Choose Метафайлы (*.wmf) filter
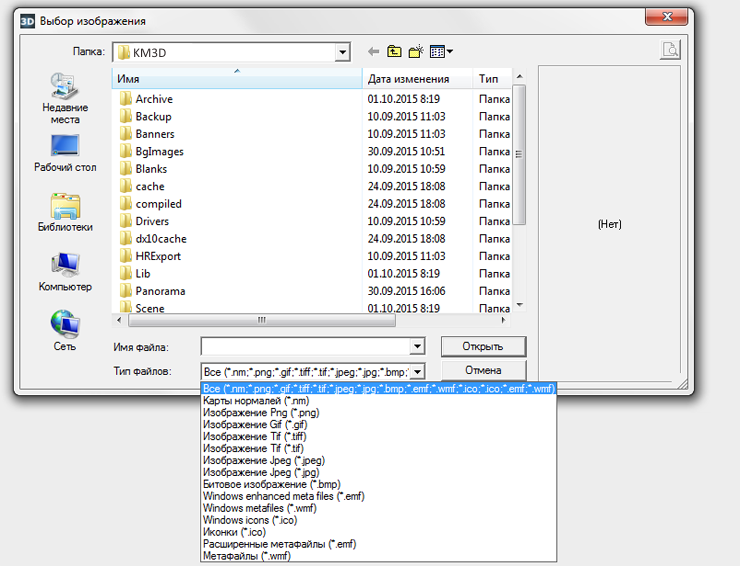Viewport: 740px width, 566px height. point(378,556)
